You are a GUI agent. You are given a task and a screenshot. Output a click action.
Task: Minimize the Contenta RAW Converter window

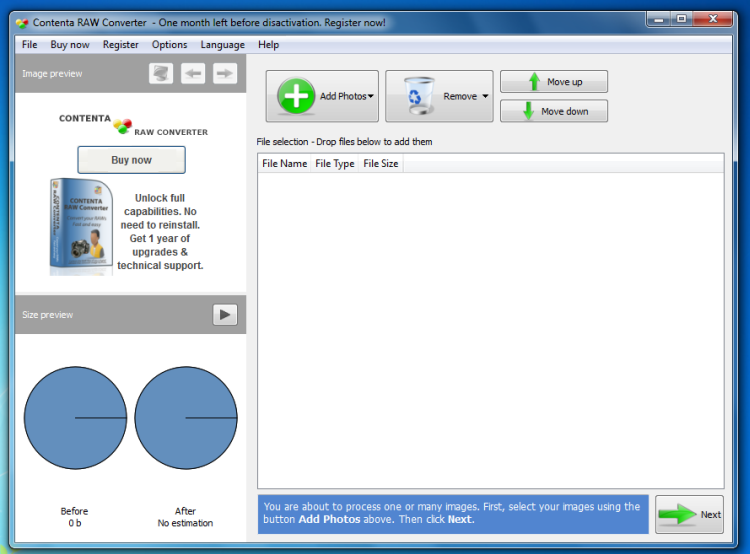pos(659,19)
